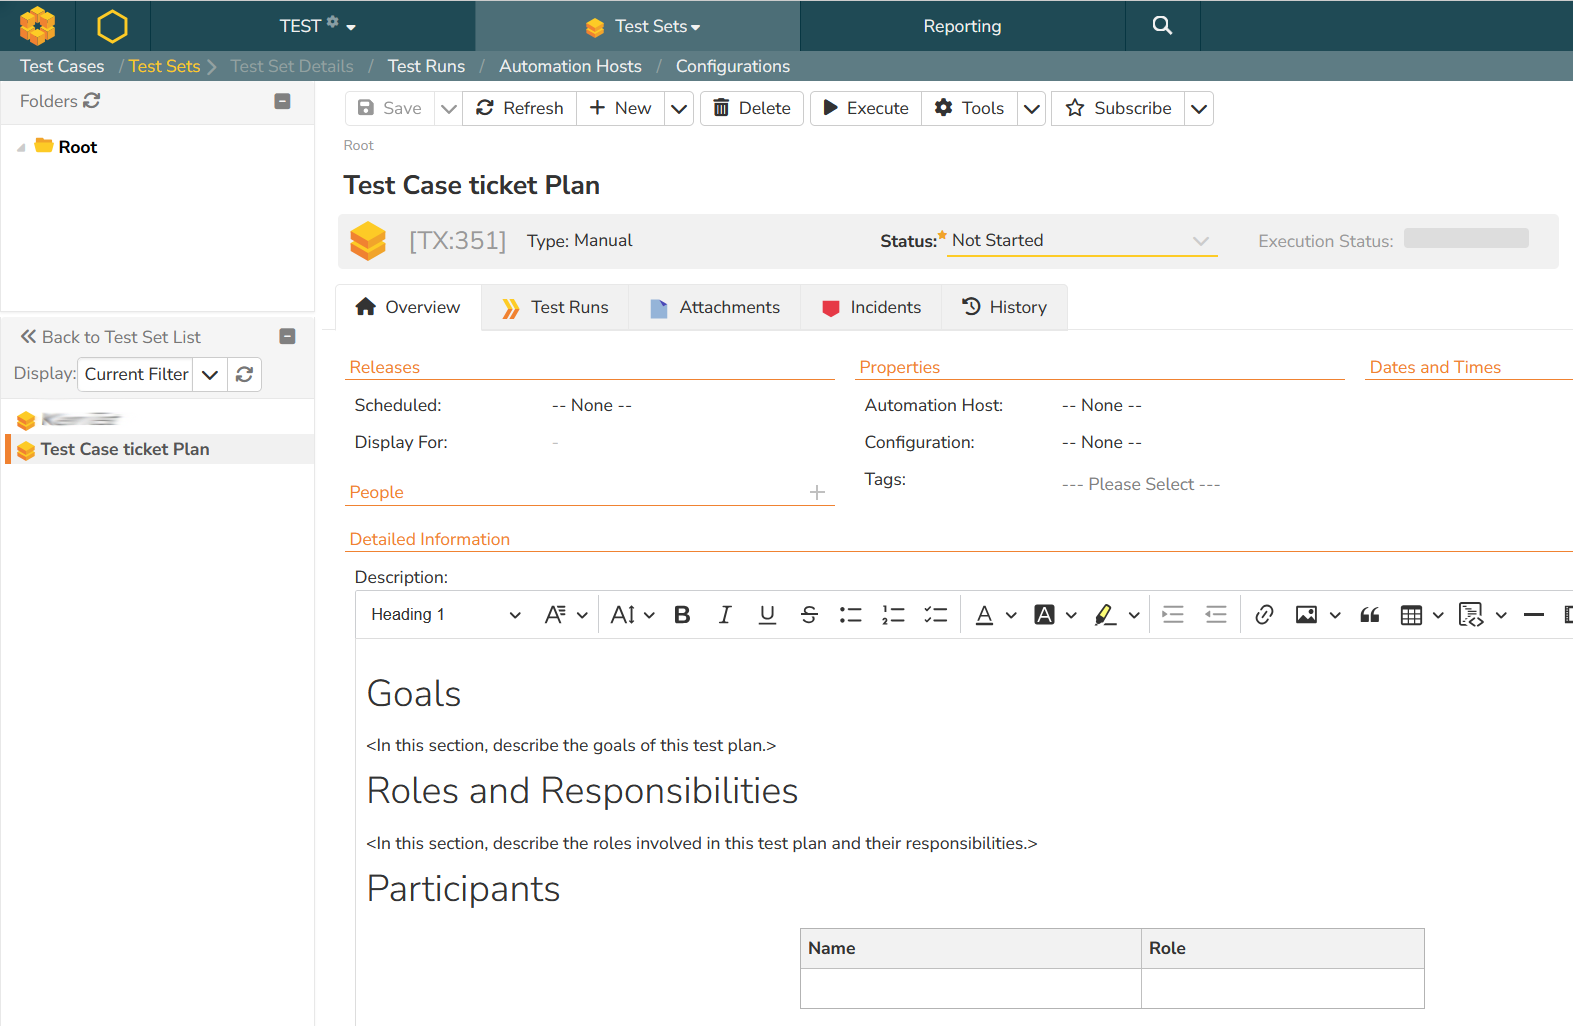Open the Heading 1 style dropdown
1573x1026 pixels.
(x=445, y=615)
